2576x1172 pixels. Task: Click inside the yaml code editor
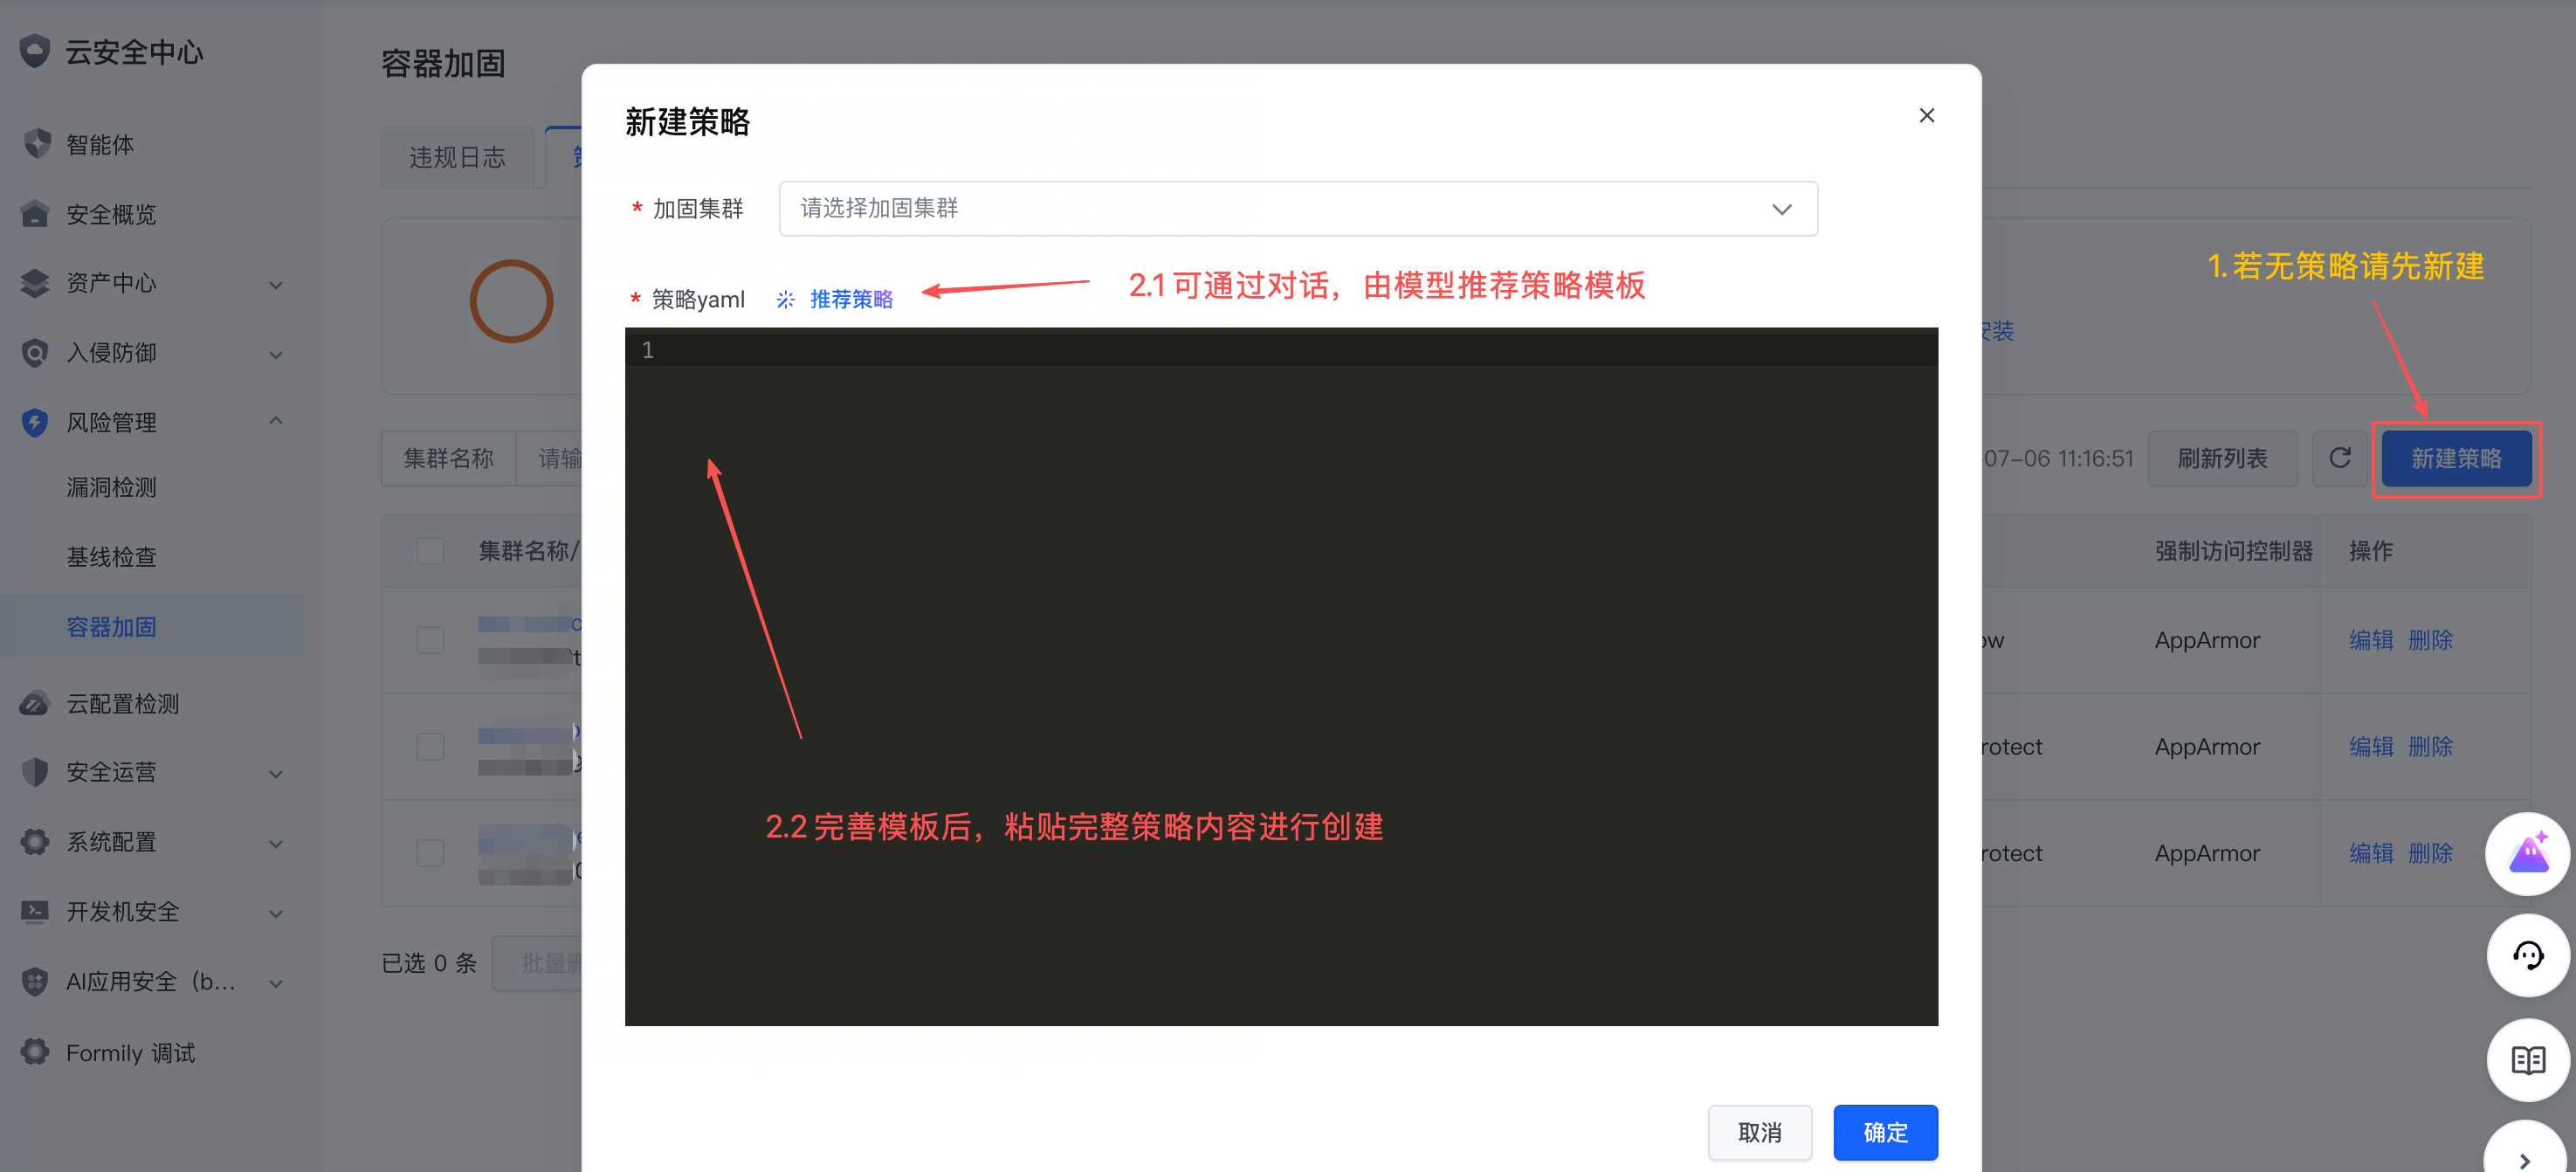[x=1281, y=676]
